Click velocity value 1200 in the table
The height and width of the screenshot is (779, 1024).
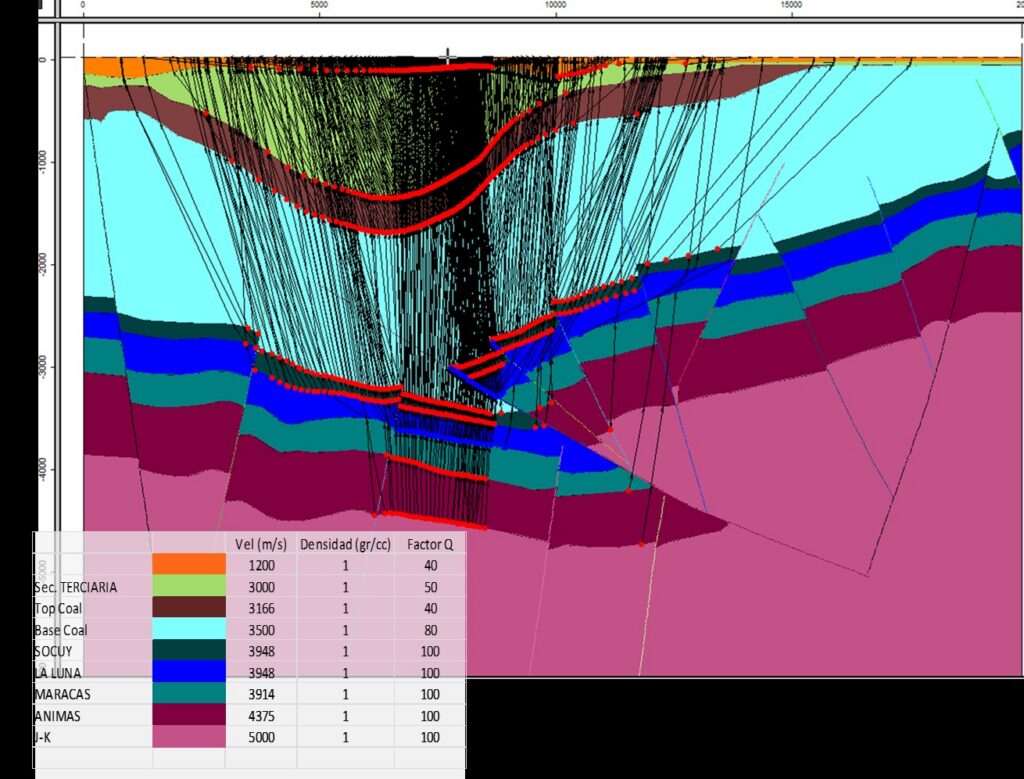point(261,565)
